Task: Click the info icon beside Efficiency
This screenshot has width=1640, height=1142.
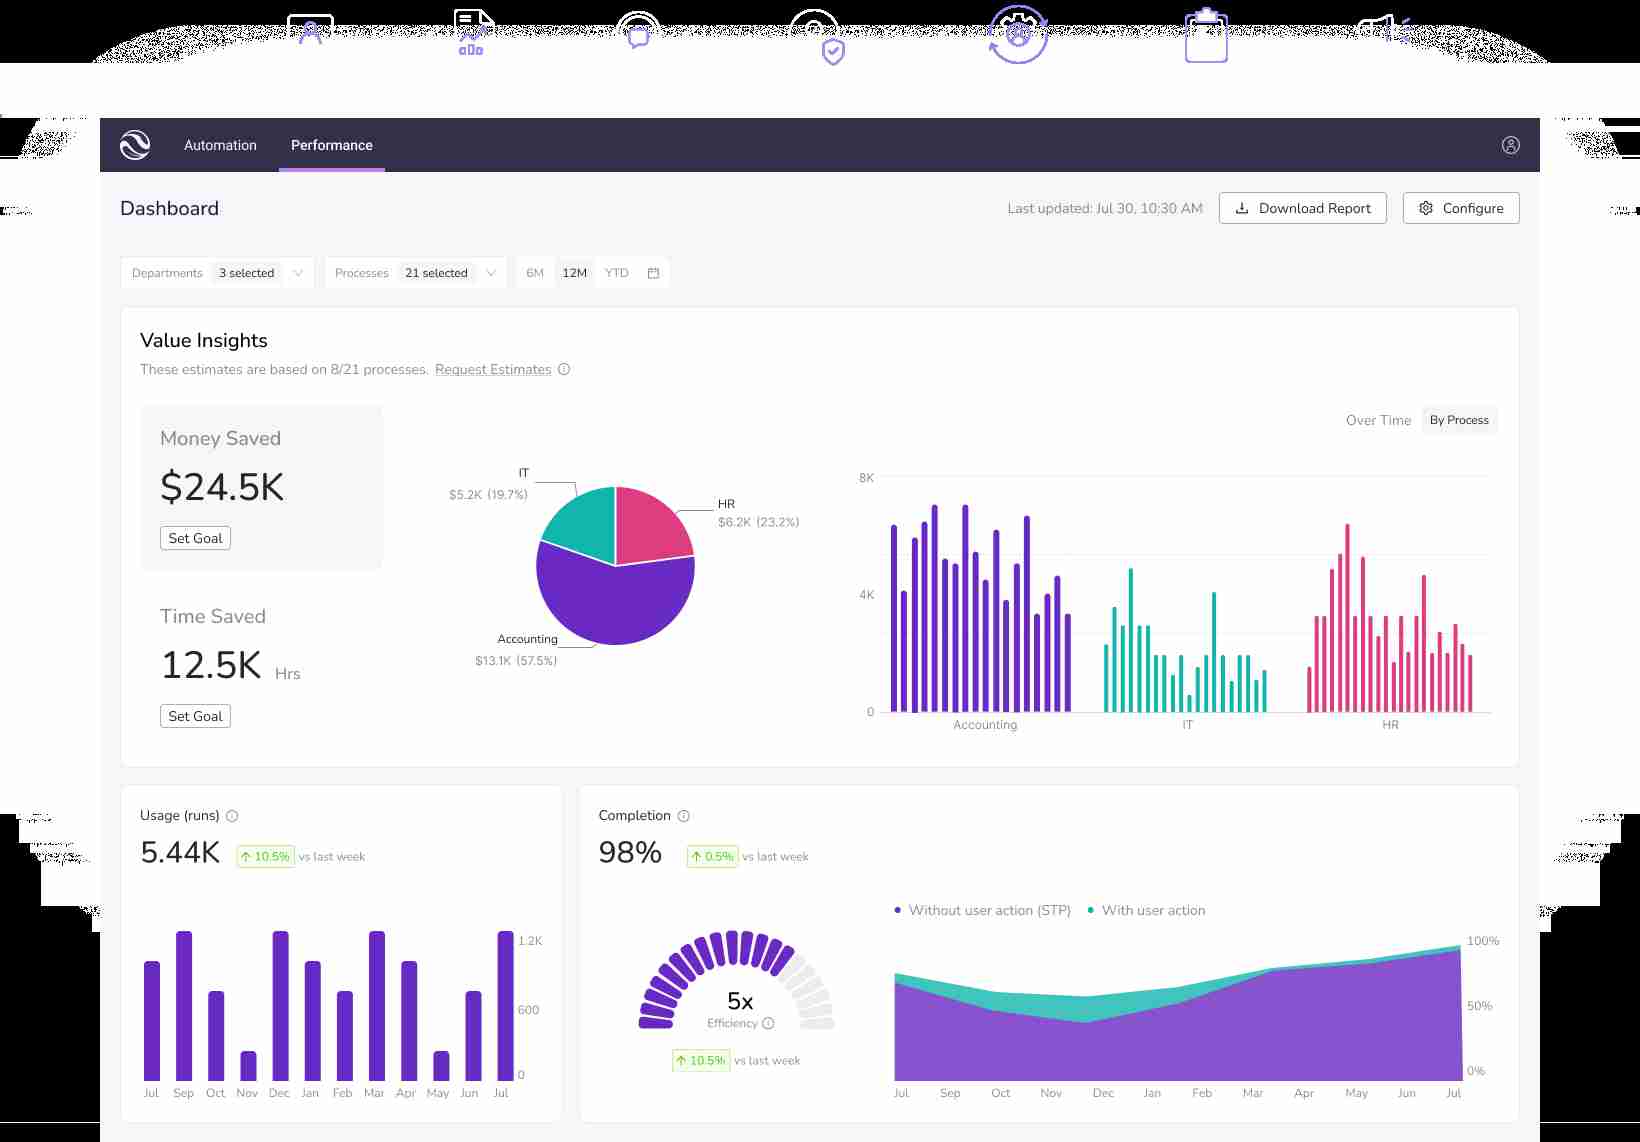Action: 768,1023
